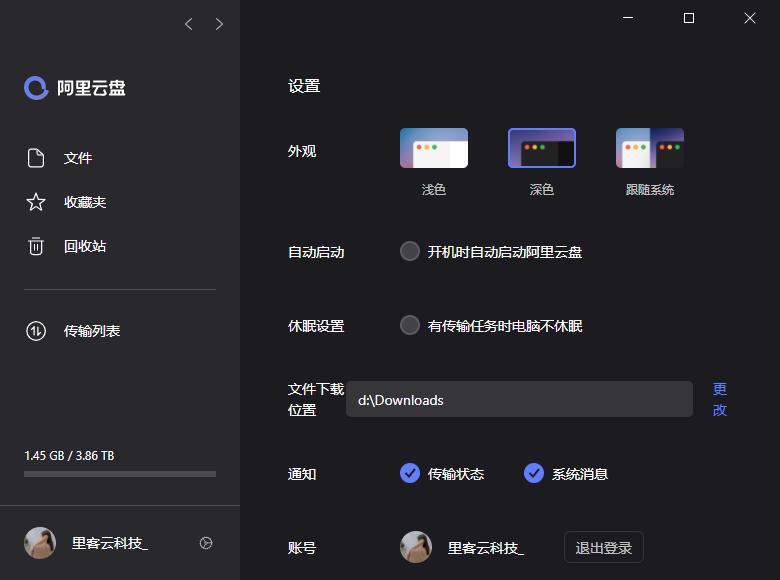The width and height of the screenshot is (780, 580).
Task: Go forward with the right arrow
Action: pyautogui.click(x=219, y=24)
